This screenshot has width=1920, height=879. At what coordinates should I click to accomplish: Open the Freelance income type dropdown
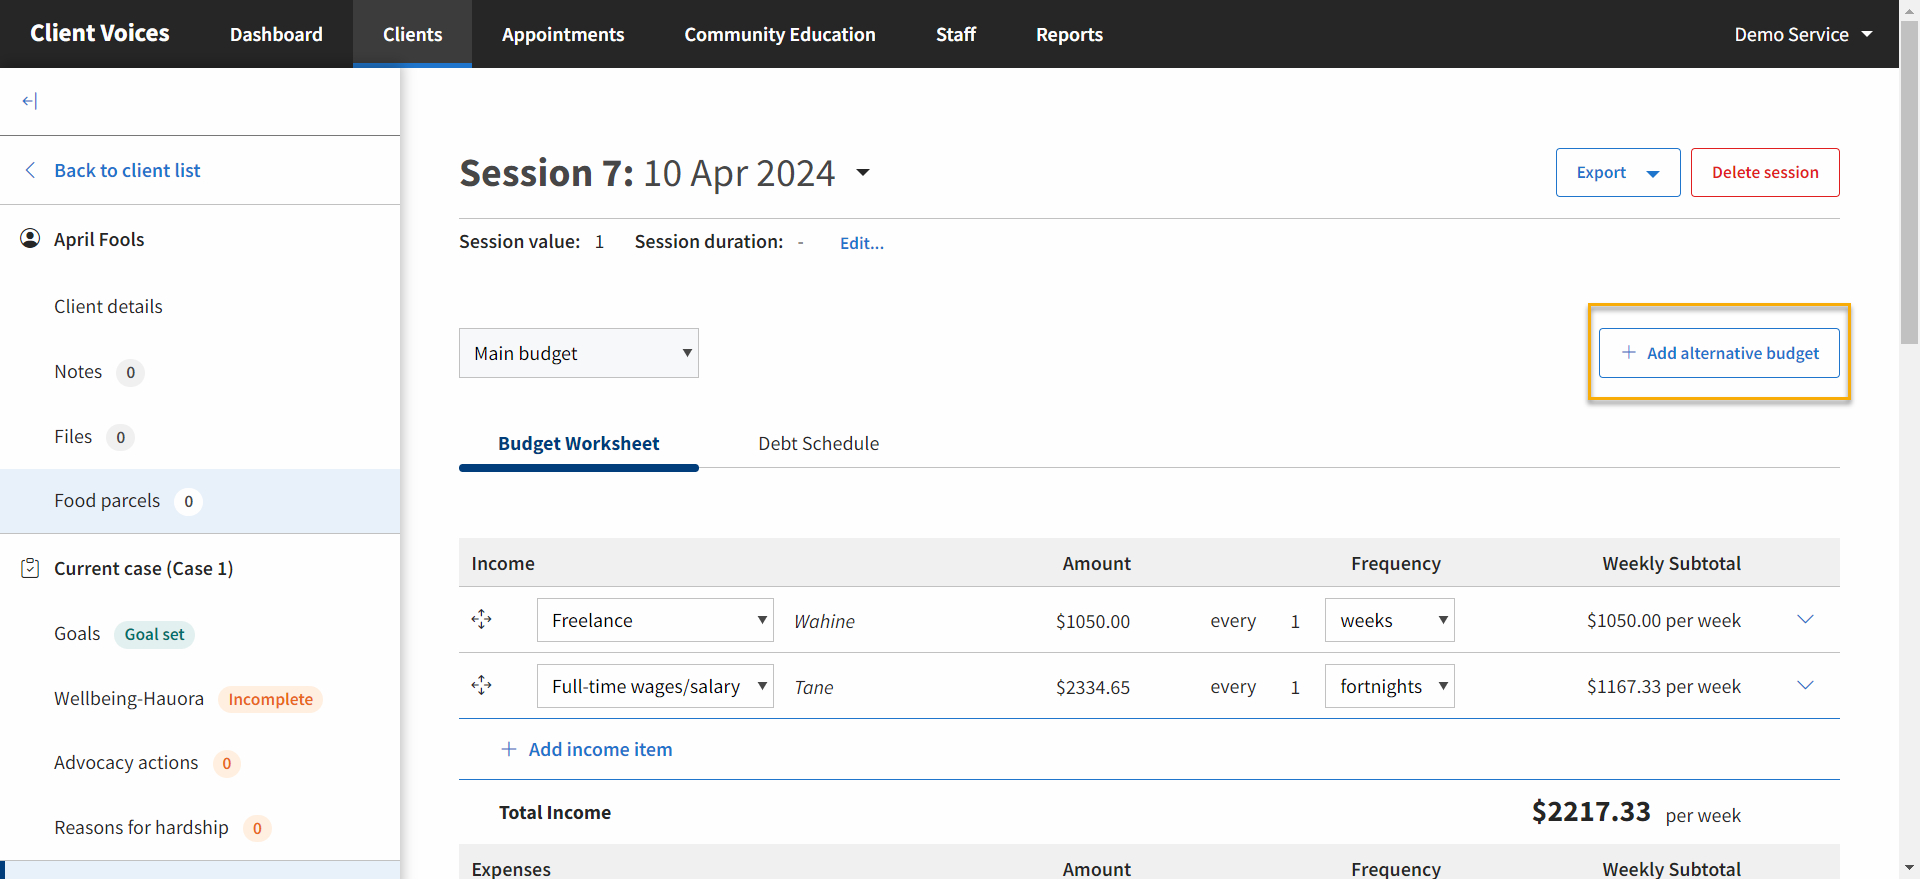point(655,620)
